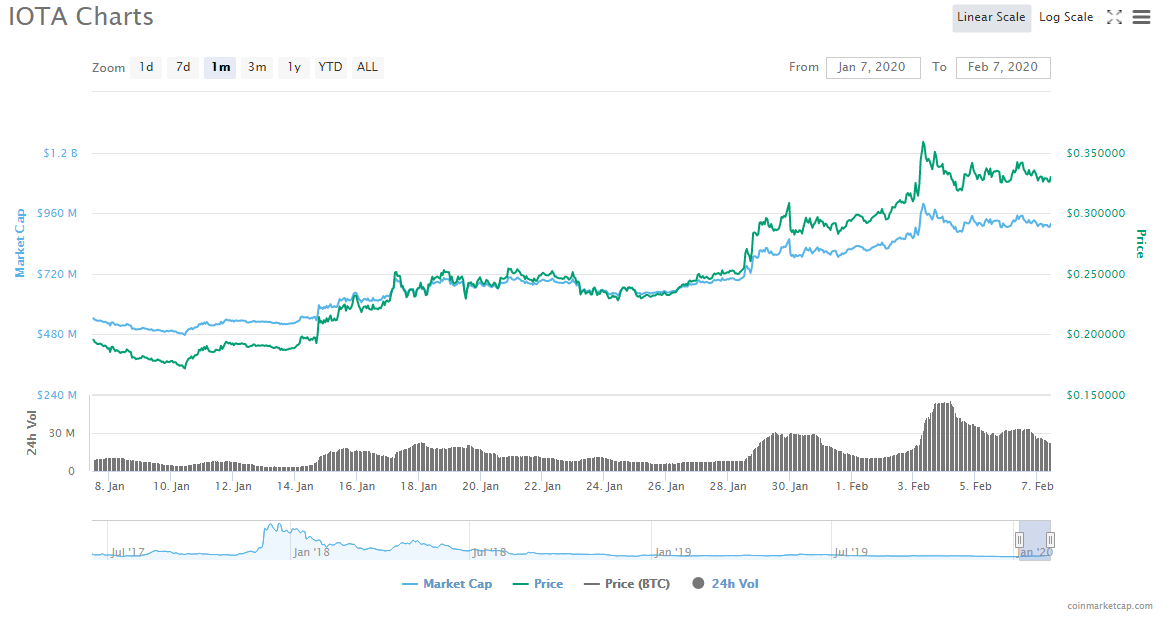The width and height of the screenshot is (1166, 619).
Task: Toggle Price series in legend
Action: (538, 584)
